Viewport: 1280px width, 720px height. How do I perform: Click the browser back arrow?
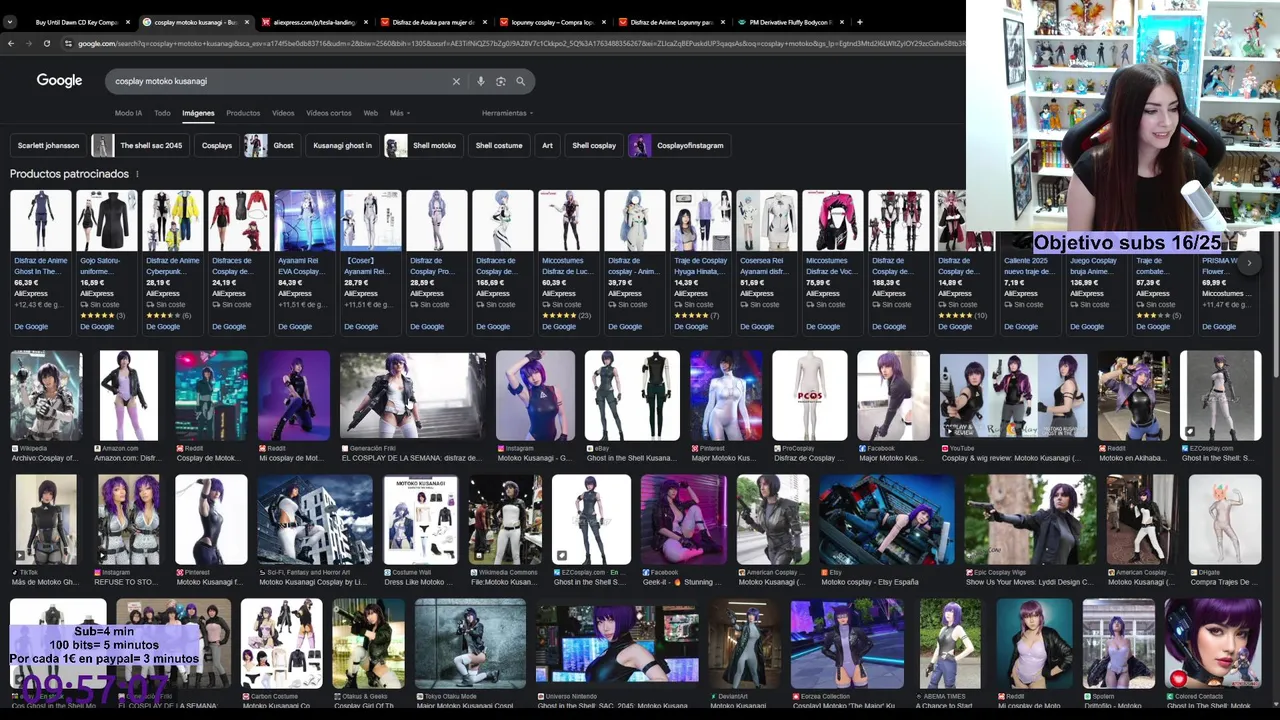tap(10, 43)
